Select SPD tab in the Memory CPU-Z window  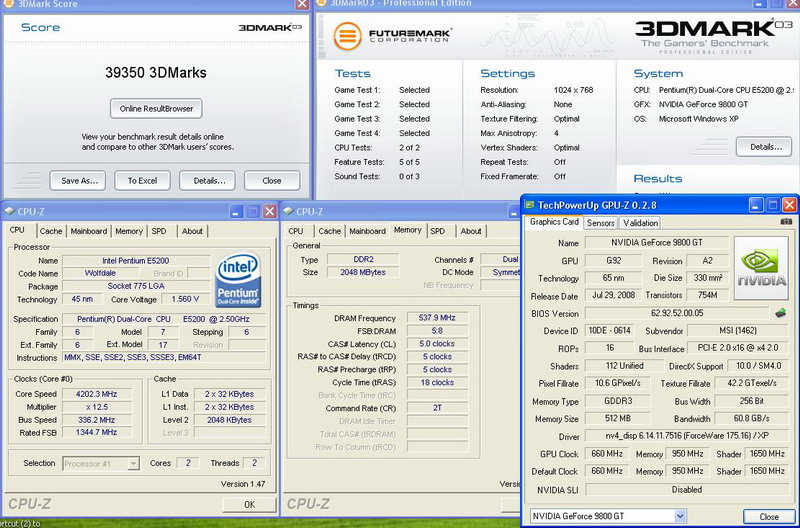tap(437, 231)
